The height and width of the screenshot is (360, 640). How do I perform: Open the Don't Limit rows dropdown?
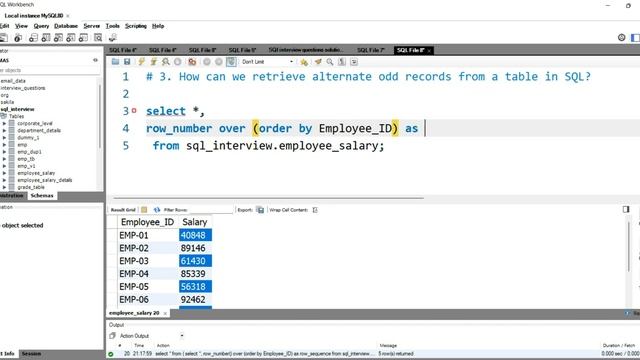[x=267, y=62]
